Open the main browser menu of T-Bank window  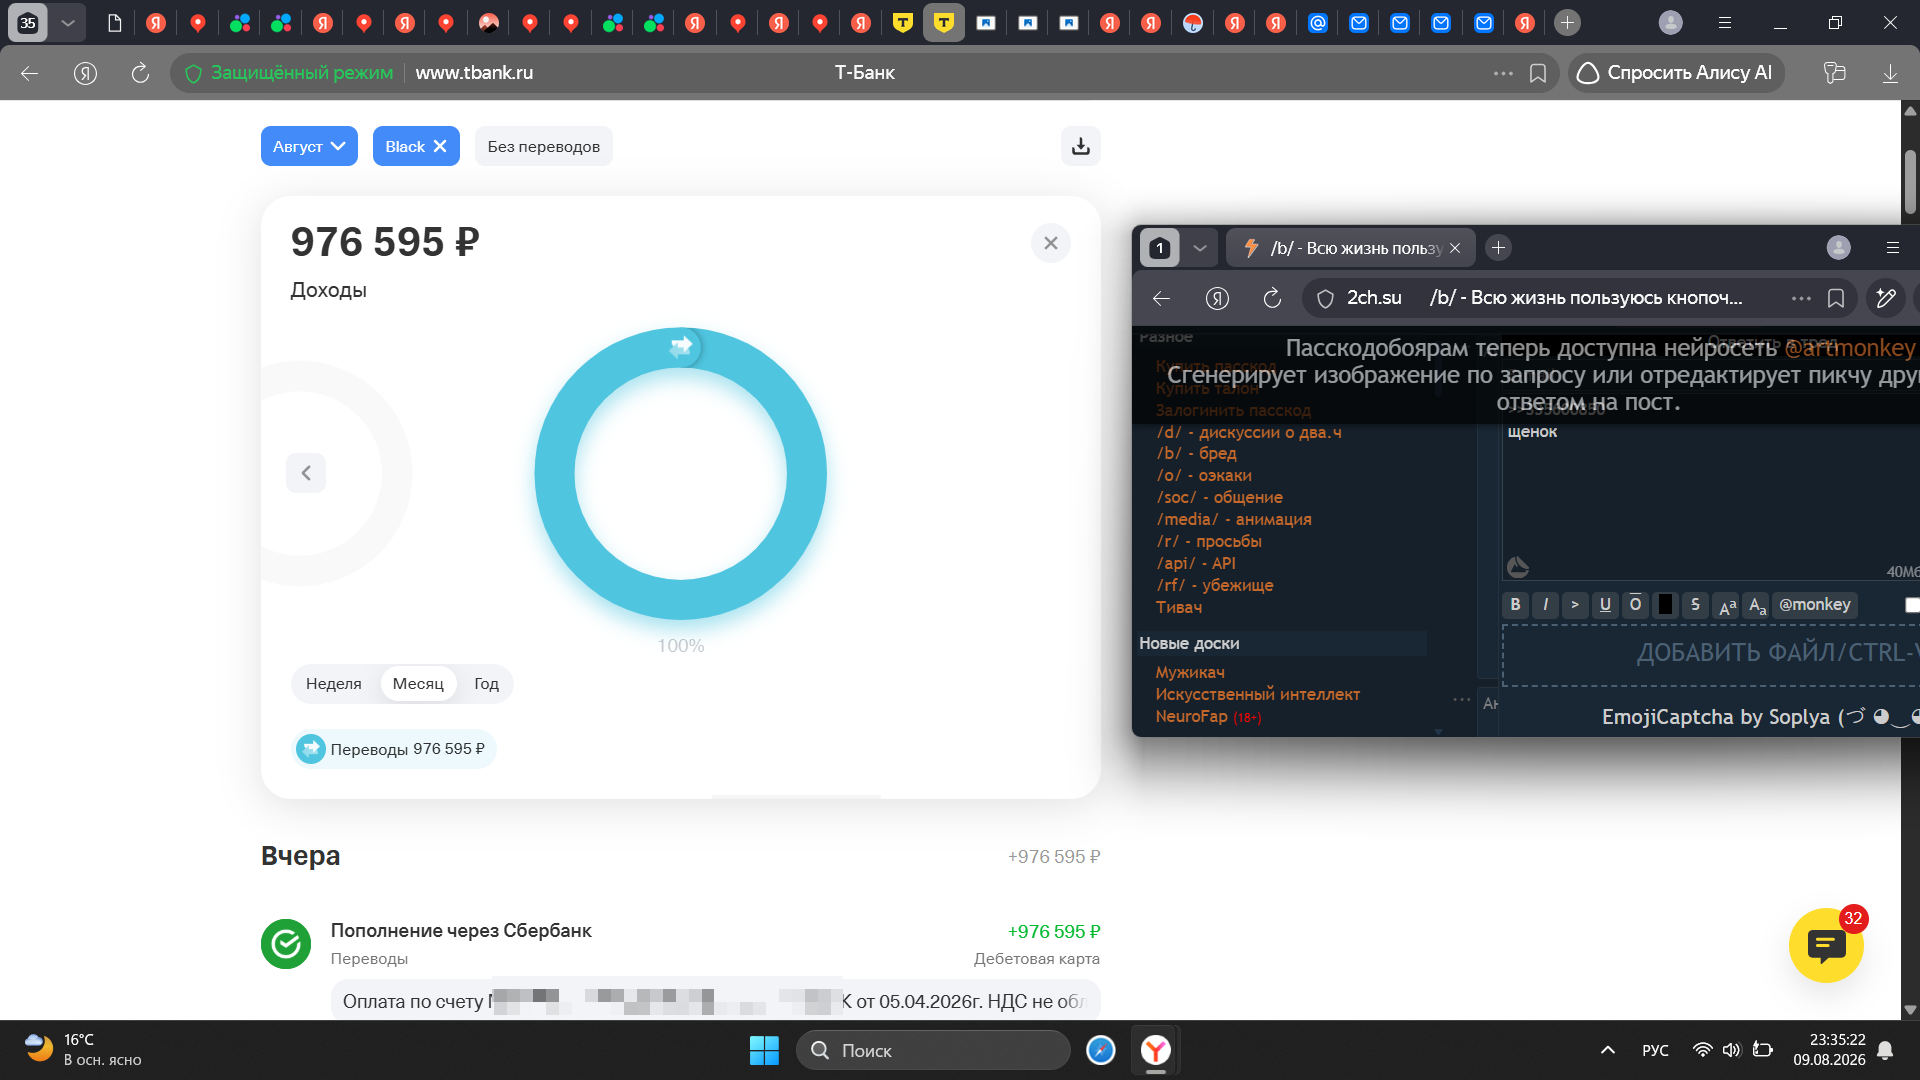click(x=1725, y=22)
